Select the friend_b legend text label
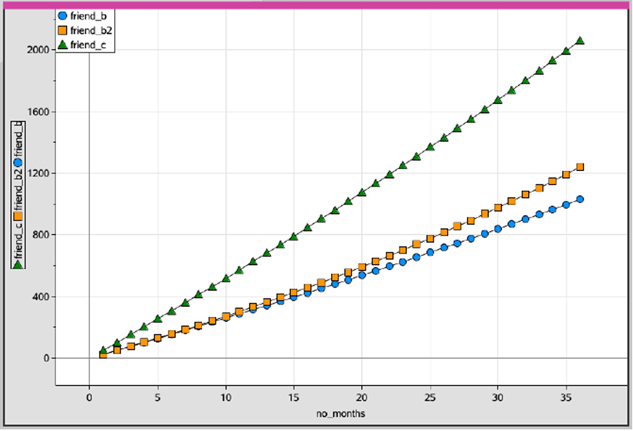Image resolution: width=633 pixels, height=431 pixels. coord(92,17)
